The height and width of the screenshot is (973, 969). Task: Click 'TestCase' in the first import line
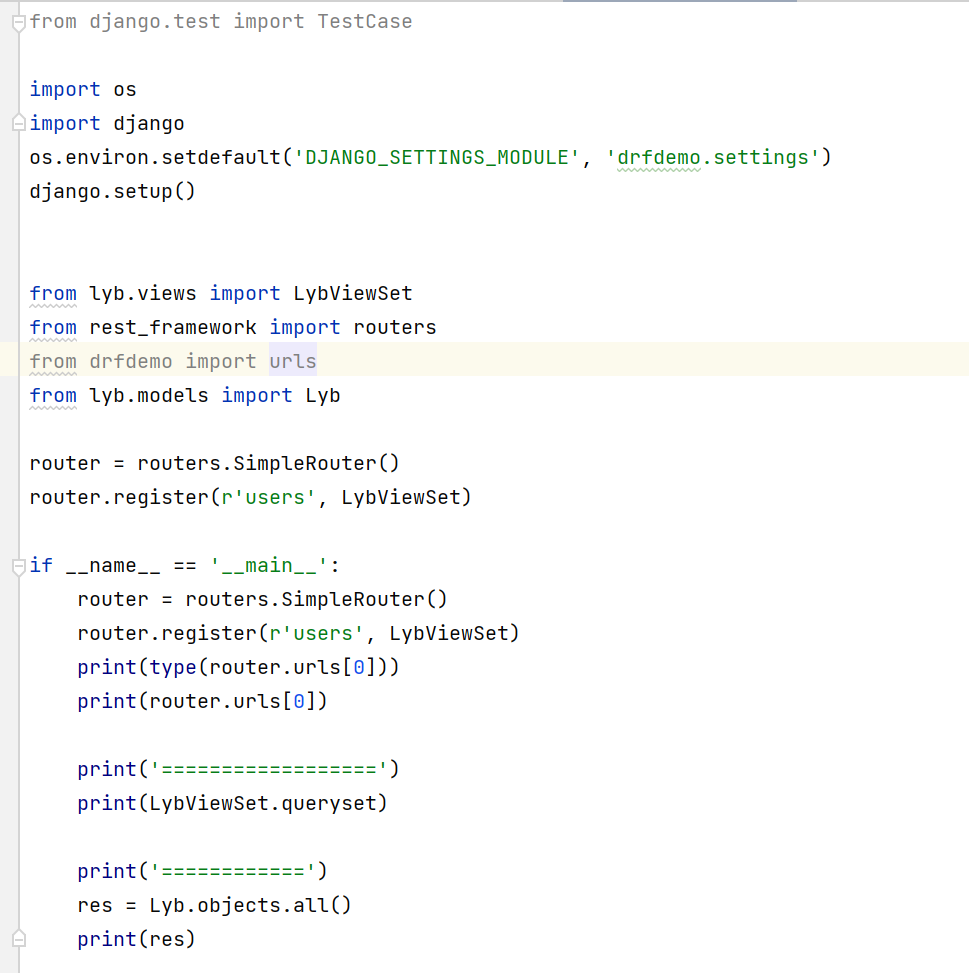point(365,22)
